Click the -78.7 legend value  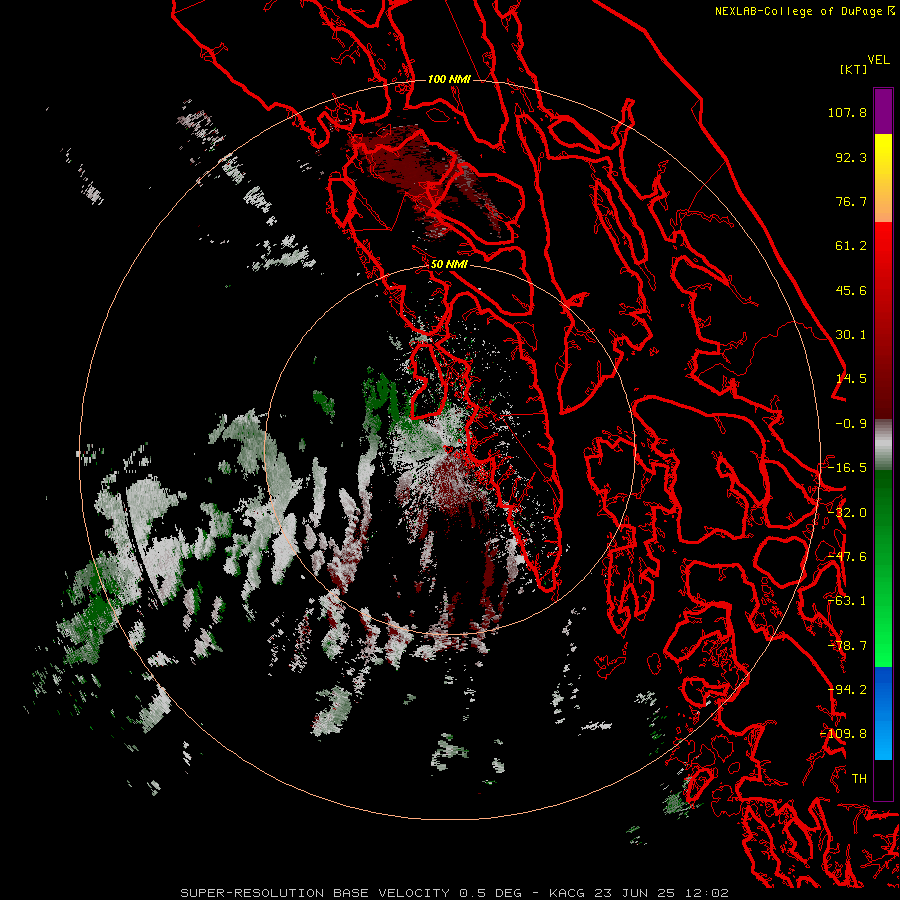coord(847,646)
